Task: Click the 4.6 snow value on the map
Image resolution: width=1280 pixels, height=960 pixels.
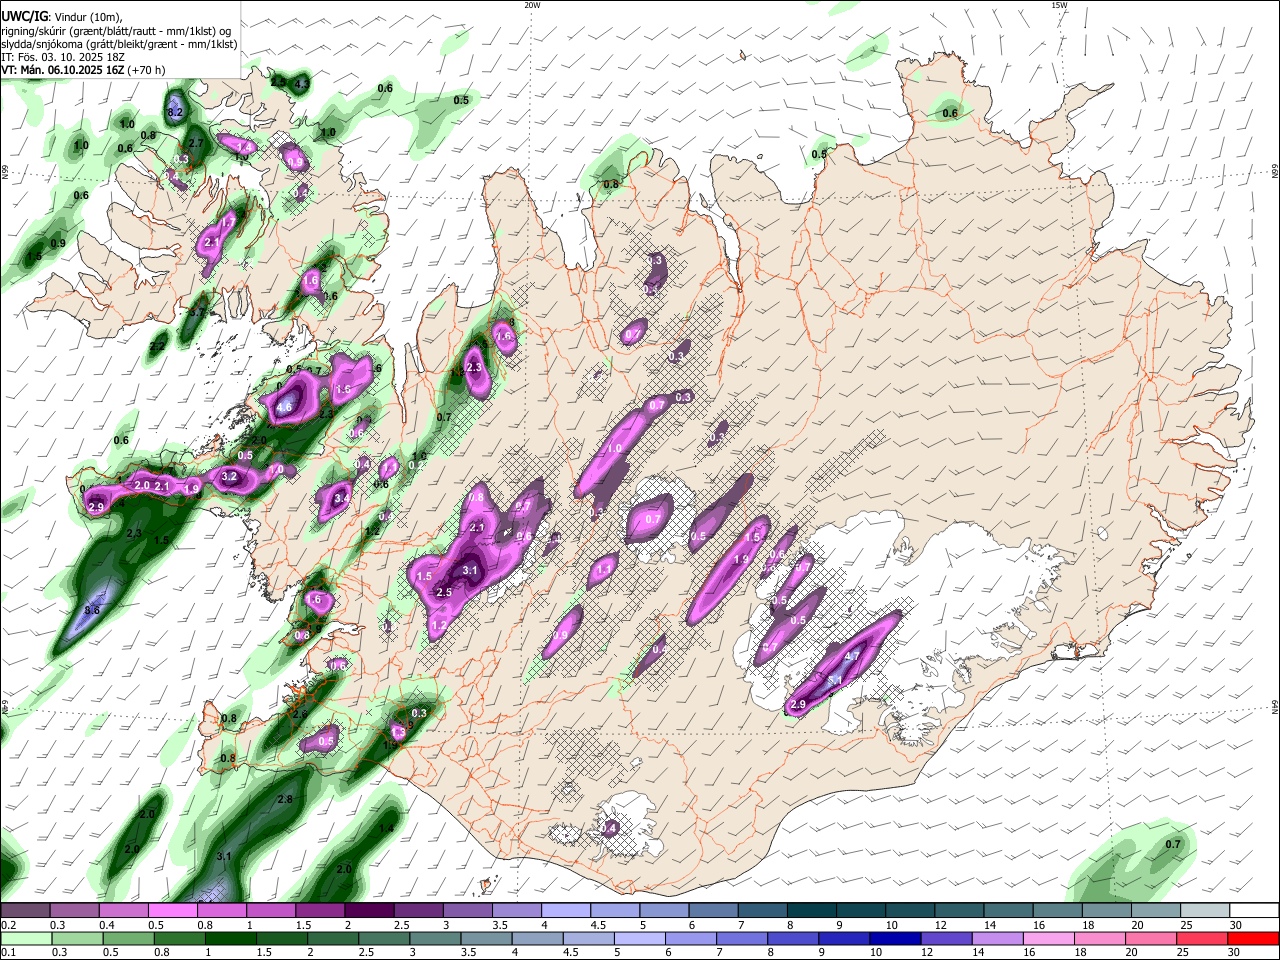Action: [284, 407]
